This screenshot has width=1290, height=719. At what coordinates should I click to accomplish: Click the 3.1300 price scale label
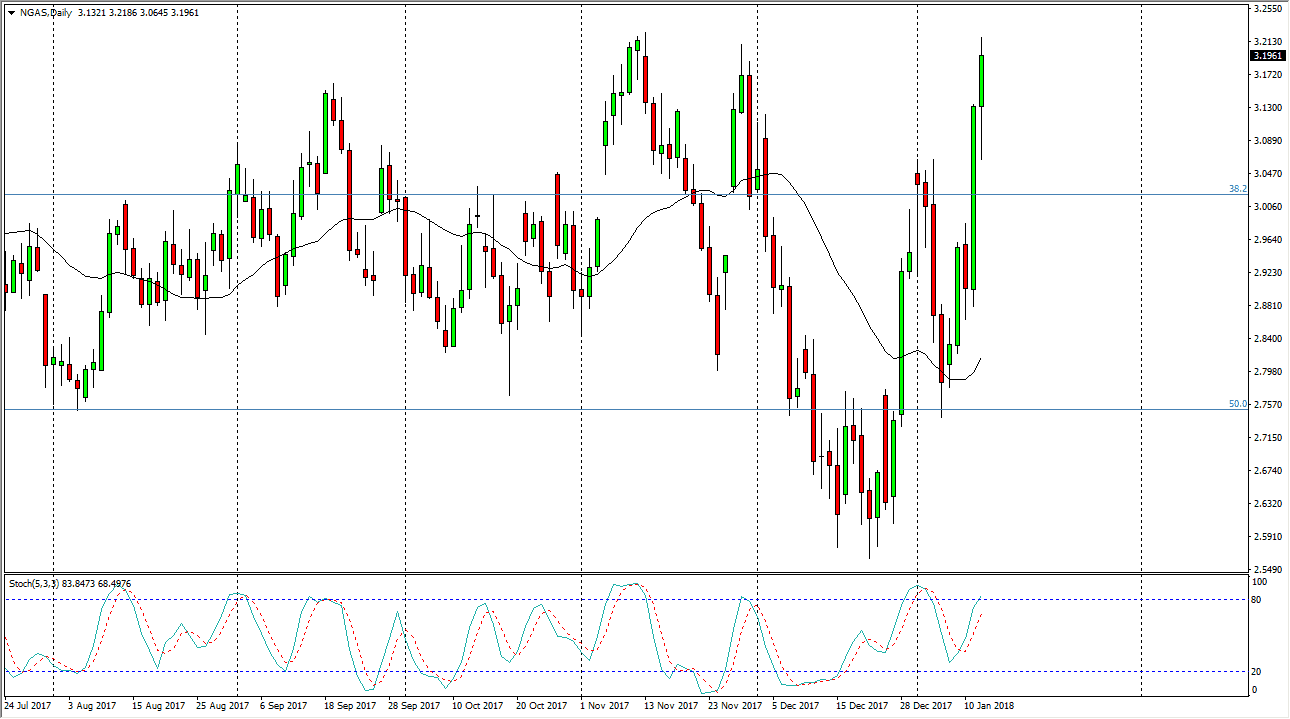click(x=1268, y=108)
